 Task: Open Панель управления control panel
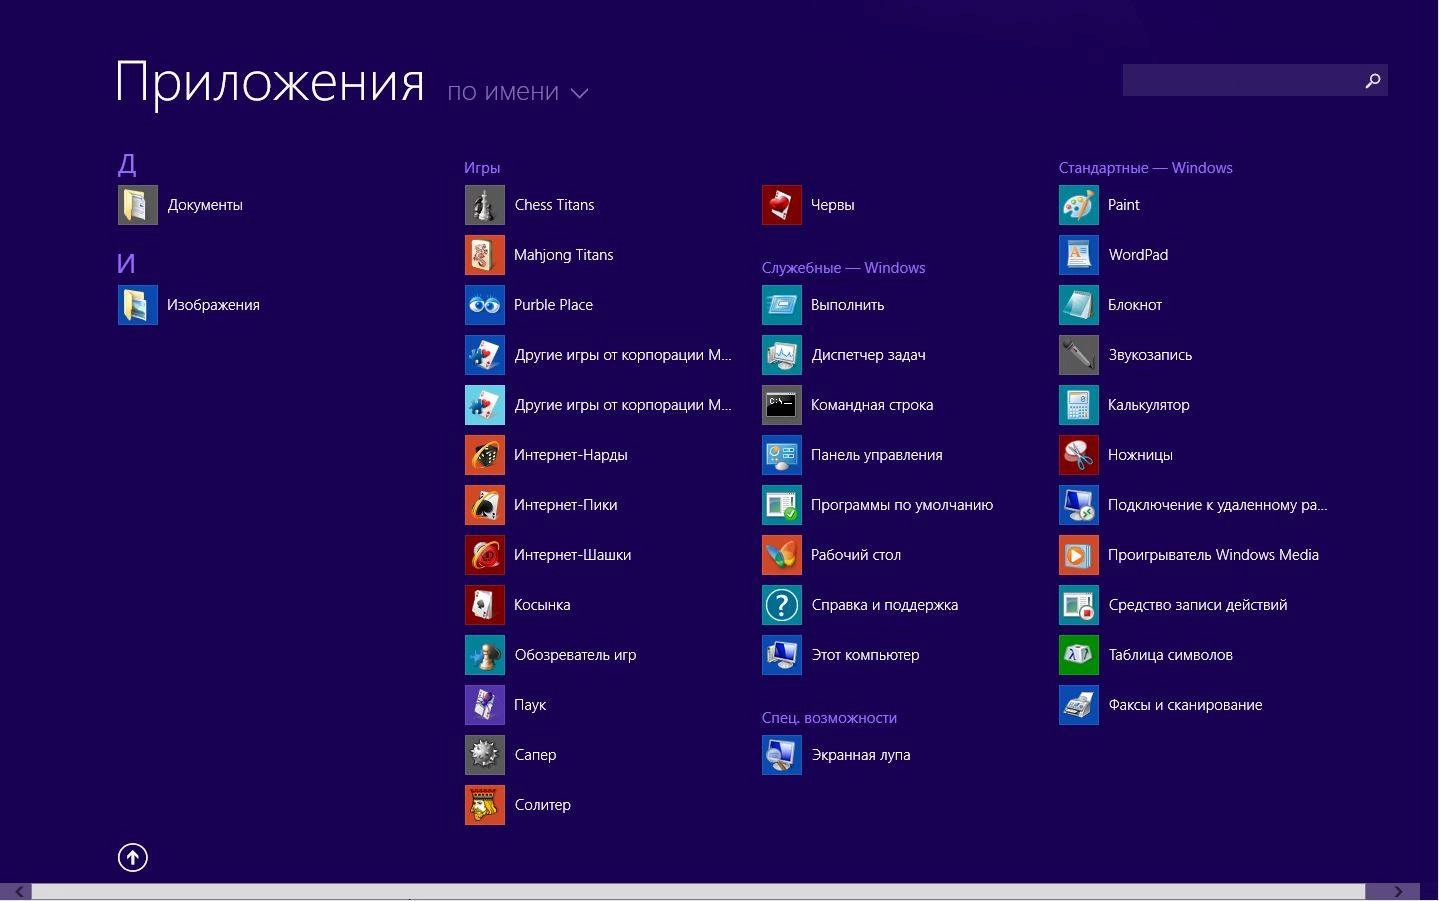(x=852, y=455)
